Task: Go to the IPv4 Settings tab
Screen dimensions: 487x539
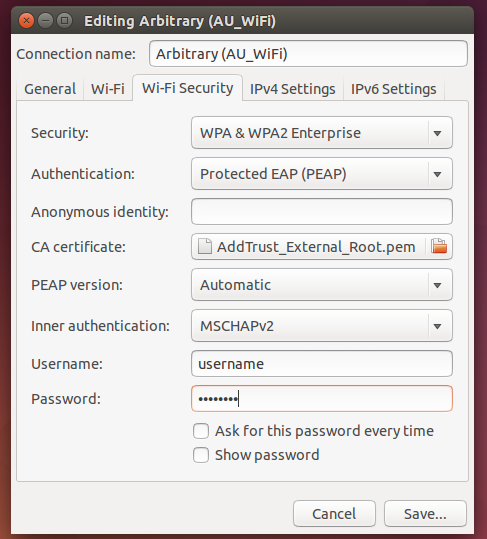Action: pyautogui.click(x=292, y=89)
